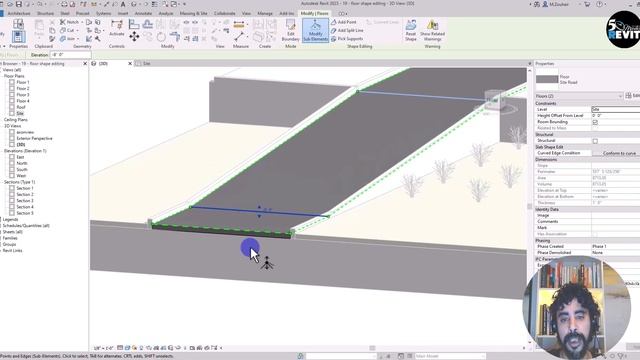Close the {3D} view tab
This screenshot has height=360, width=640.
[x=130, y=64]
